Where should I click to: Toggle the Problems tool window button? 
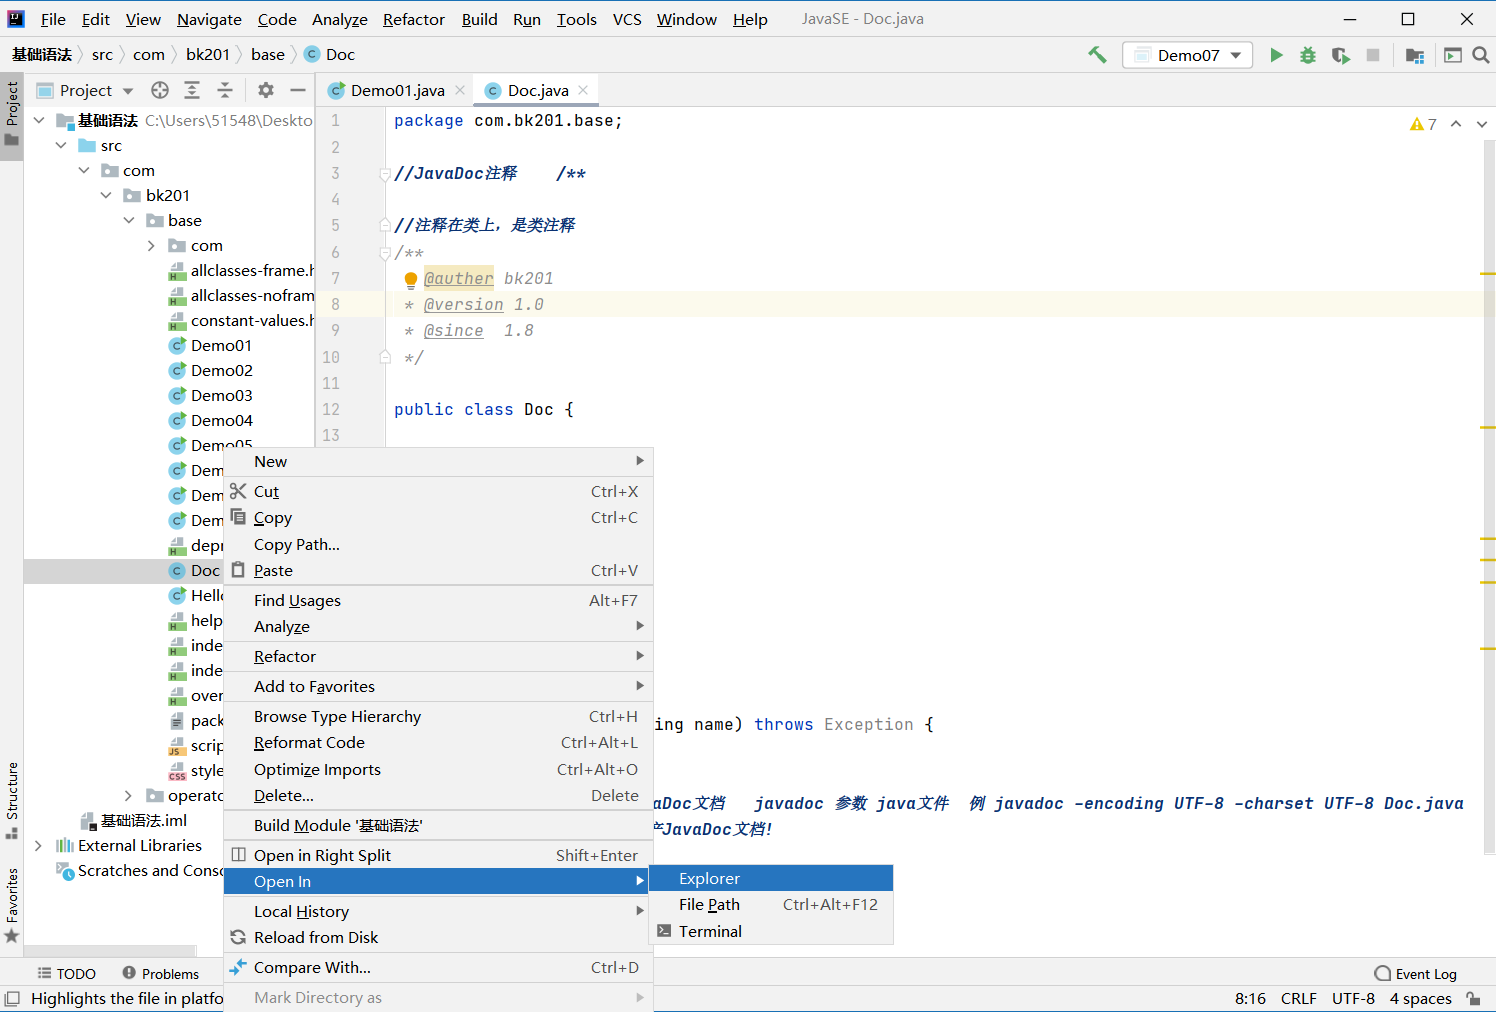161,974
